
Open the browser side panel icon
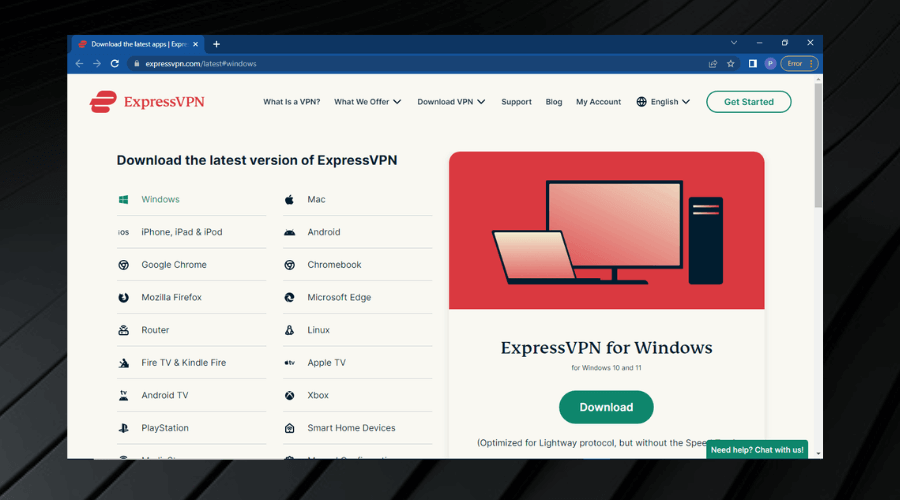point(752,64)
